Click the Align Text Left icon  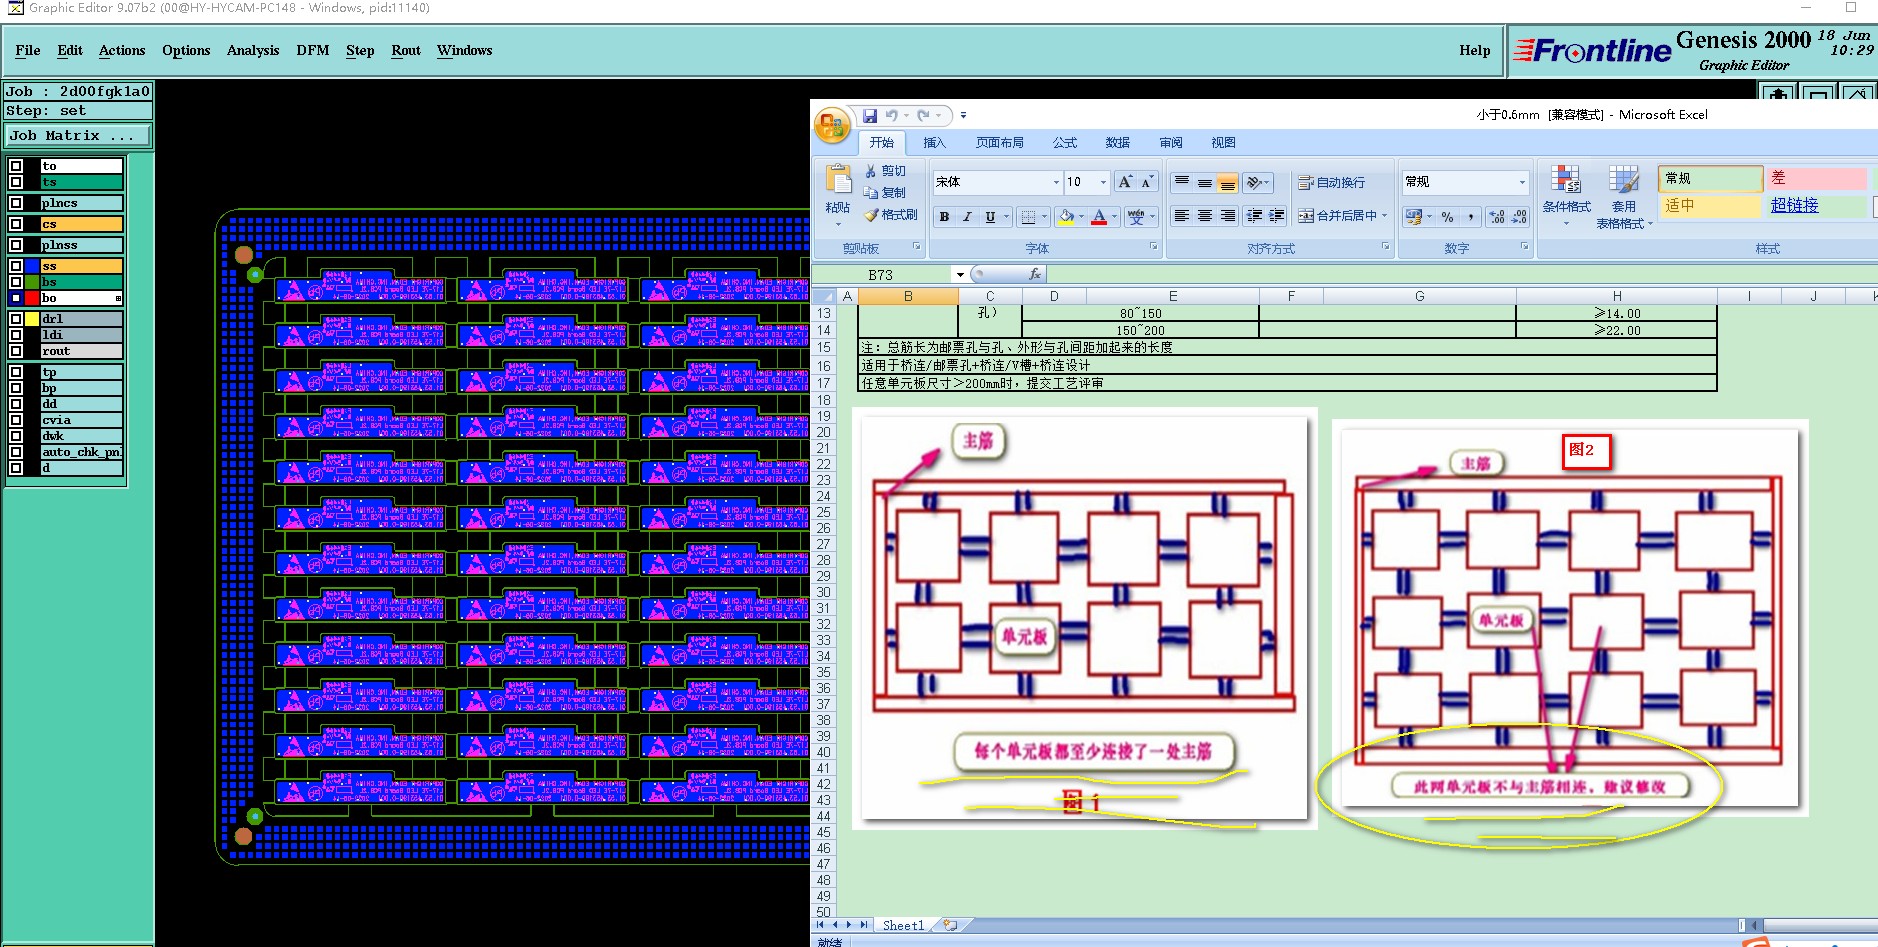[x=1181, y=216]
